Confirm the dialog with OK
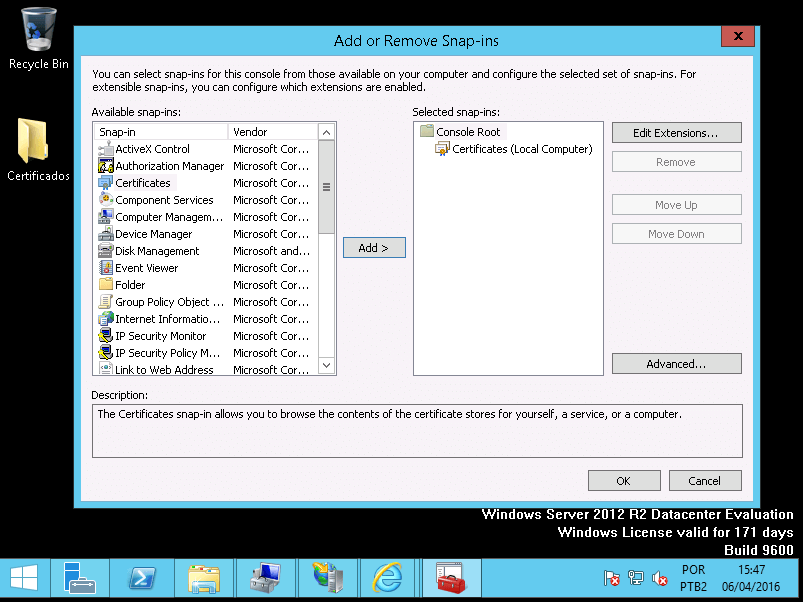 624,481
